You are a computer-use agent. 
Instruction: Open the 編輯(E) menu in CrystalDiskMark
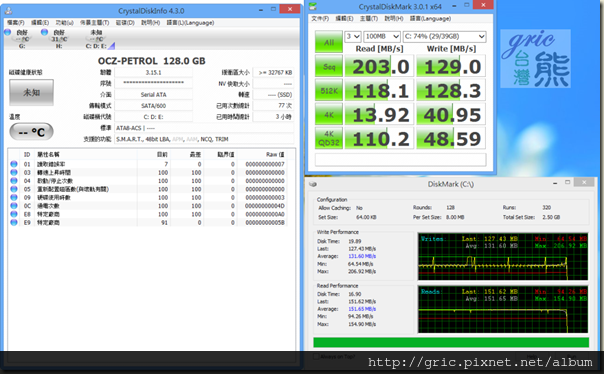tap(344, 18)
